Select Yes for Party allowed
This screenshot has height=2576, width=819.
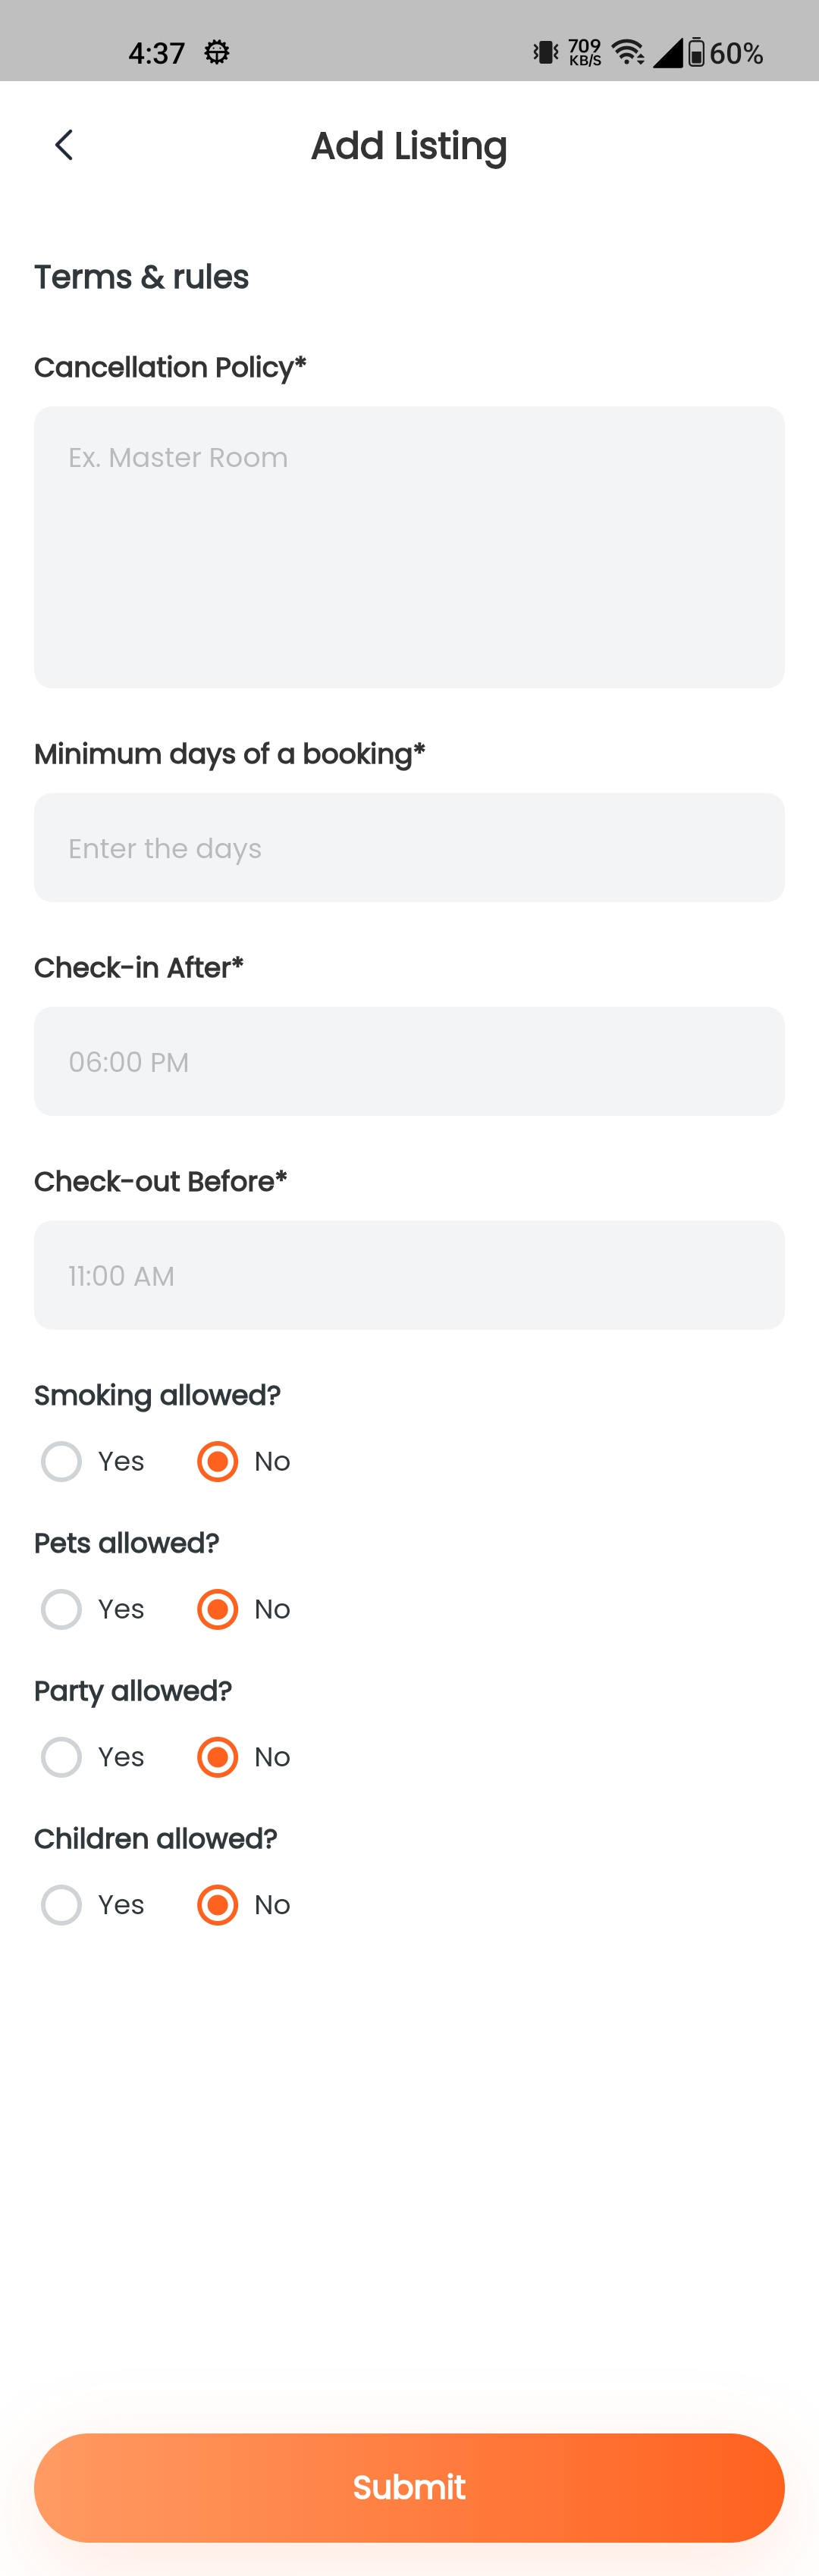click(61, 1757)
